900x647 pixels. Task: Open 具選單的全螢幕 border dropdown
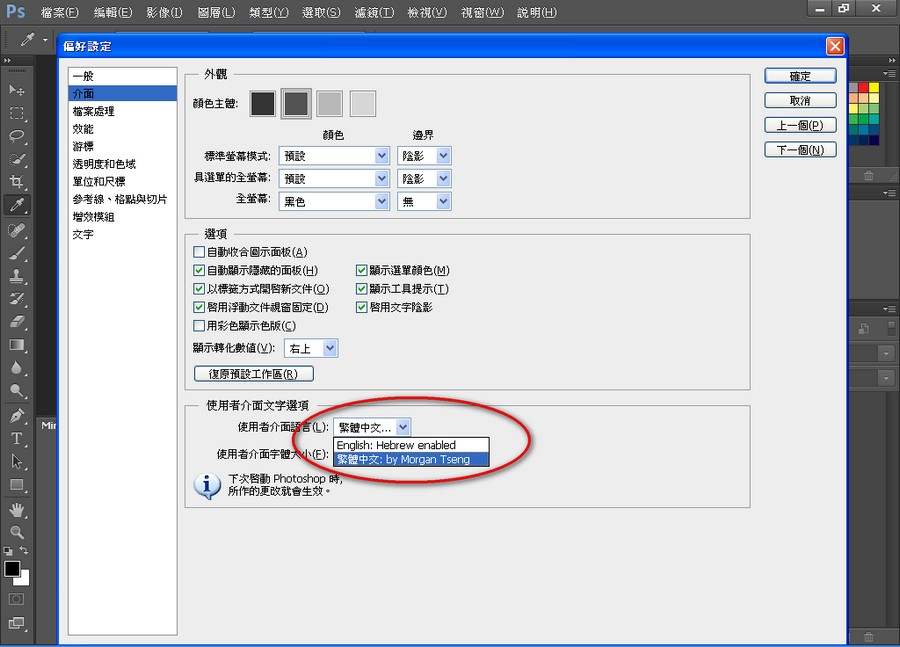(424, 179)
